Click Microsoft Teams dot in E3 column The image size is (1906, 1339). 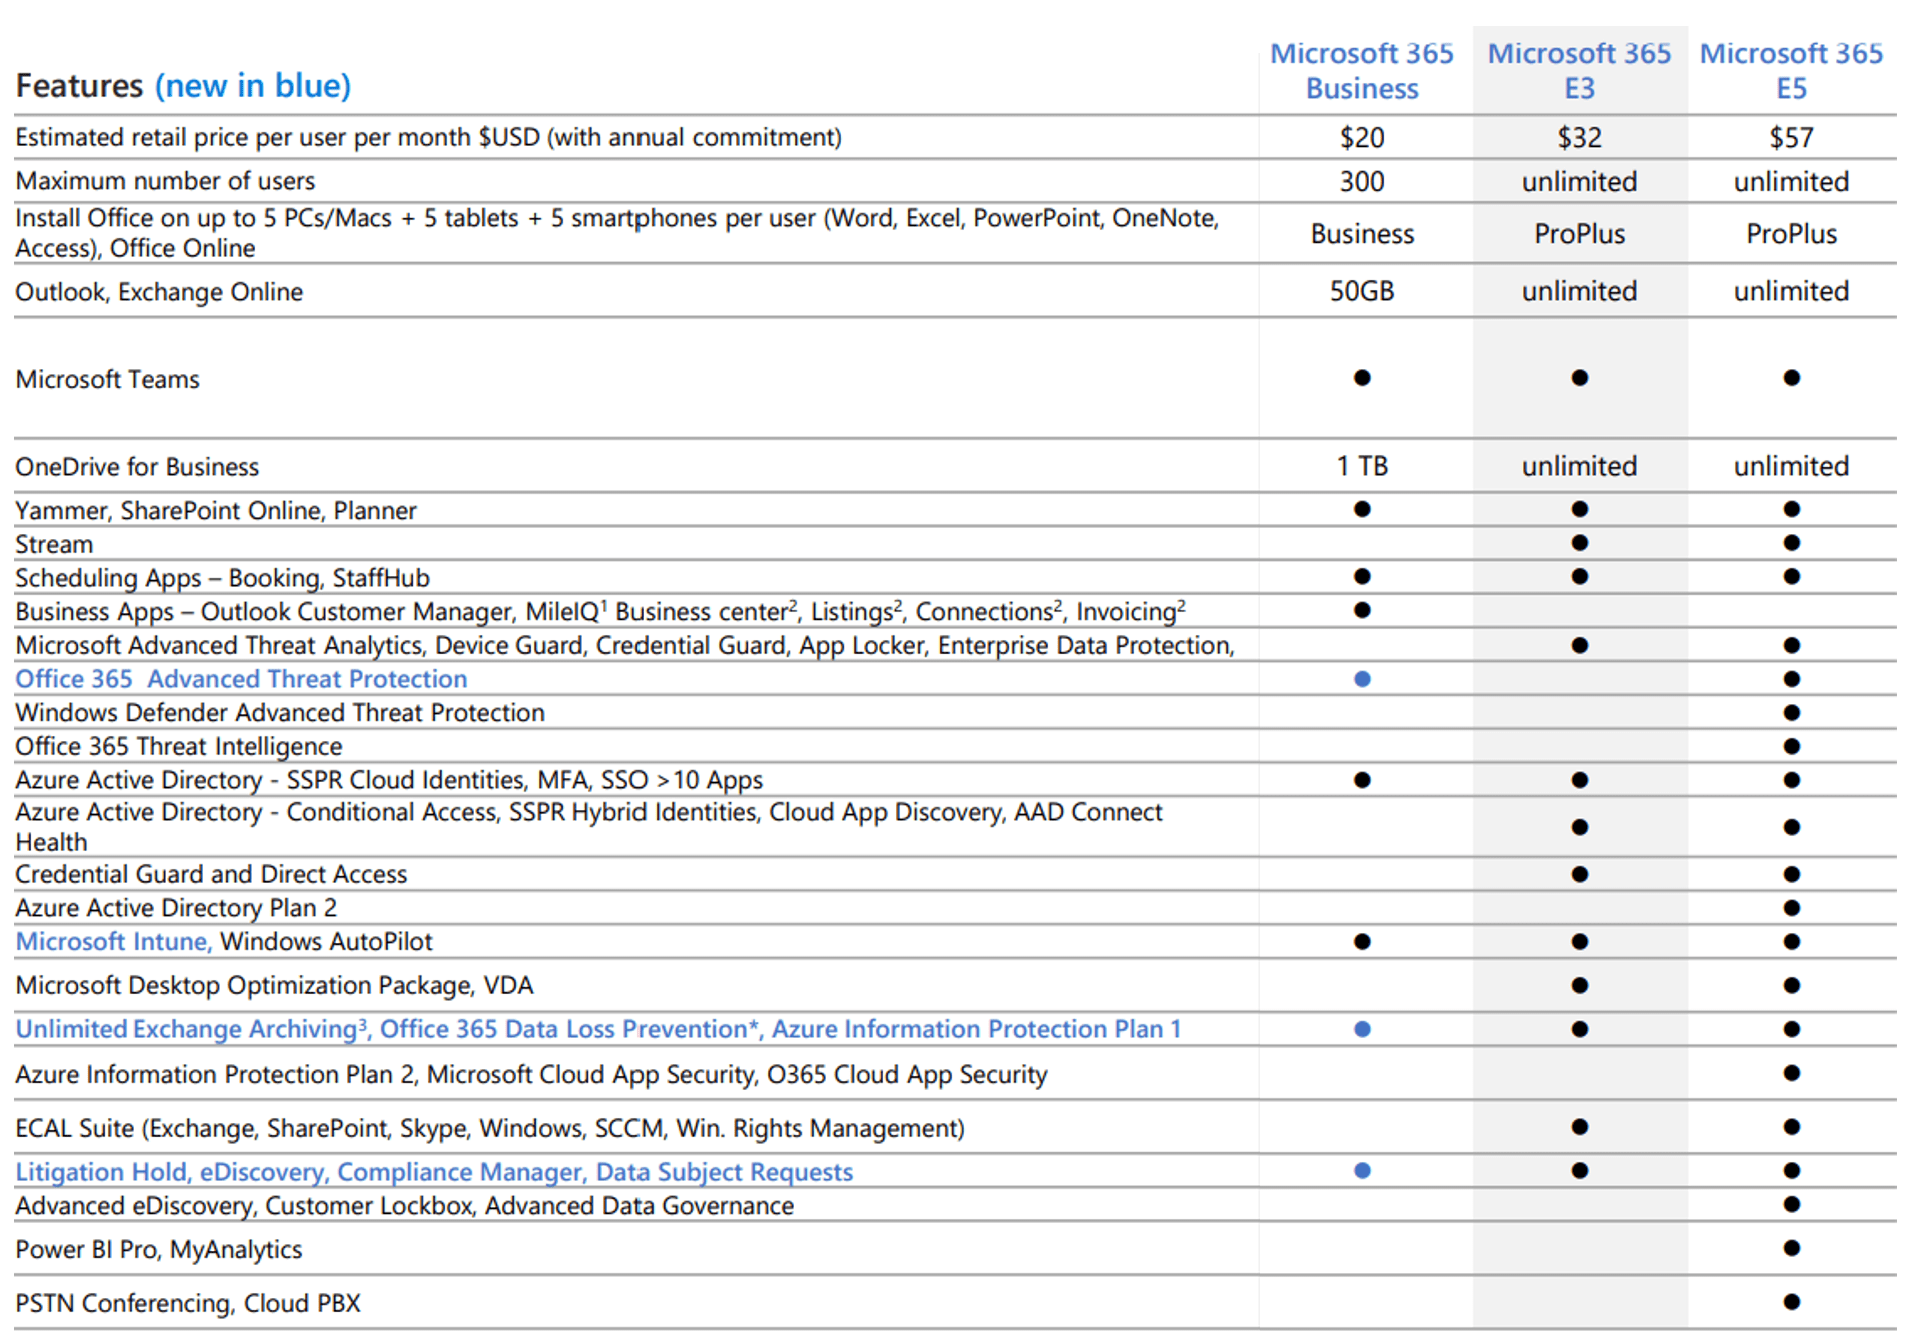[x=1578, y=378]
